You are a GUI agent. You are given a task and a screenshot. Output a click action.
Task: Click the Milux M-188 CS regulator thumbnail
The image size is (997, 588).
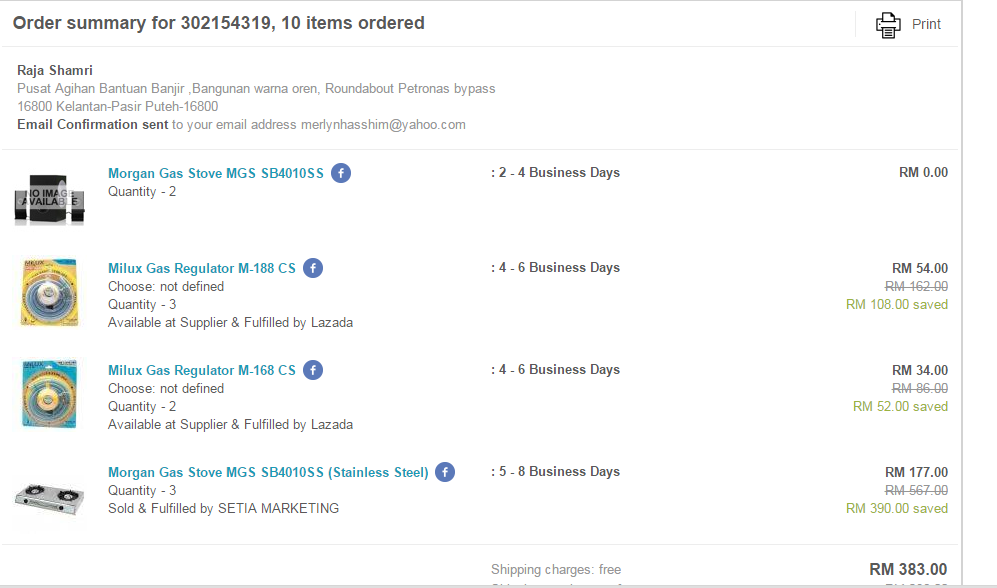coord(49,291)
